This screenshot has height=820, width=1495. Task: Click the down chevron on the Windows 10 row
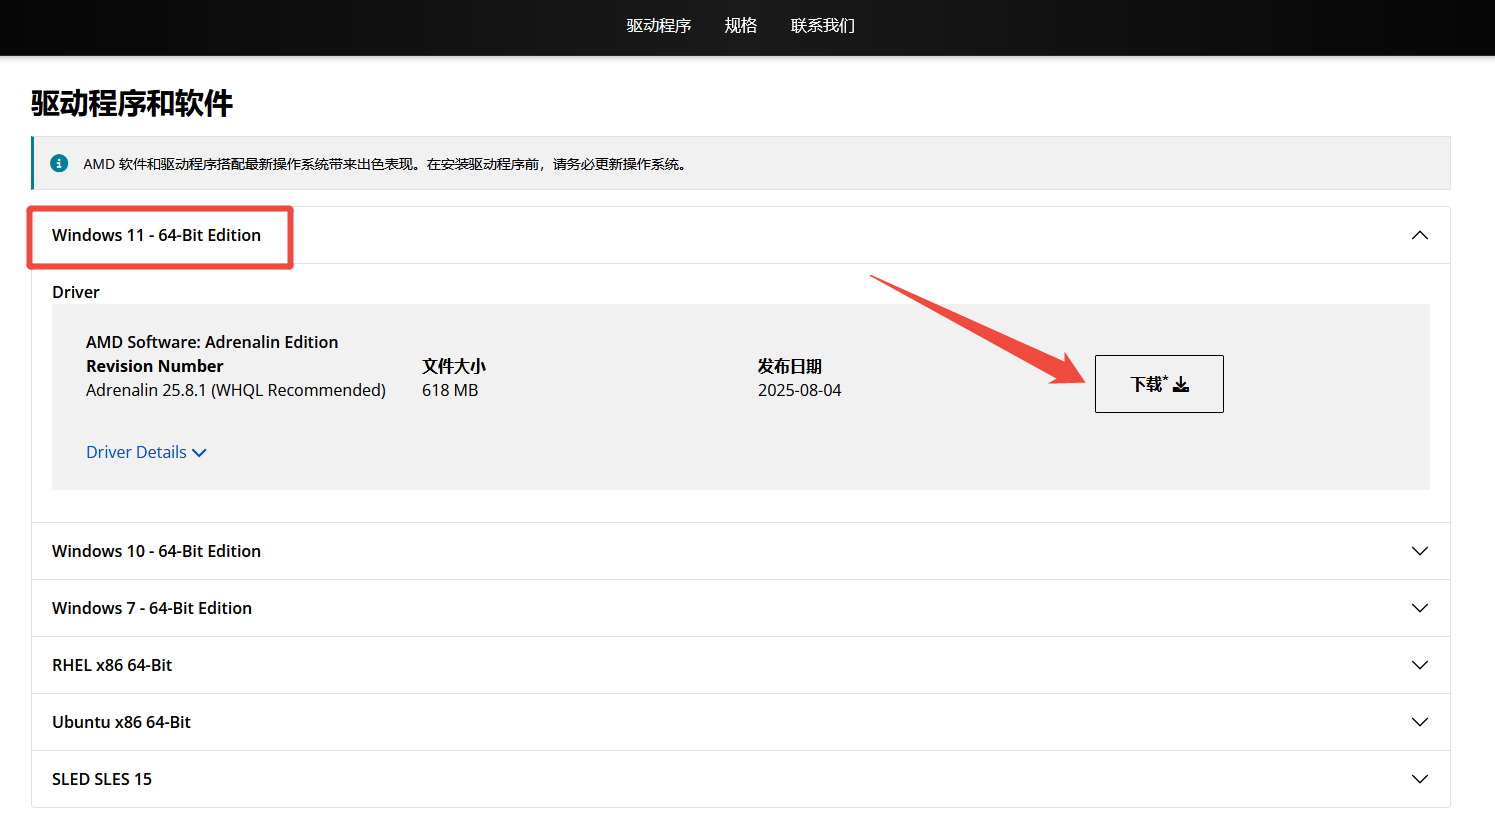click(x=1420, y=551)
